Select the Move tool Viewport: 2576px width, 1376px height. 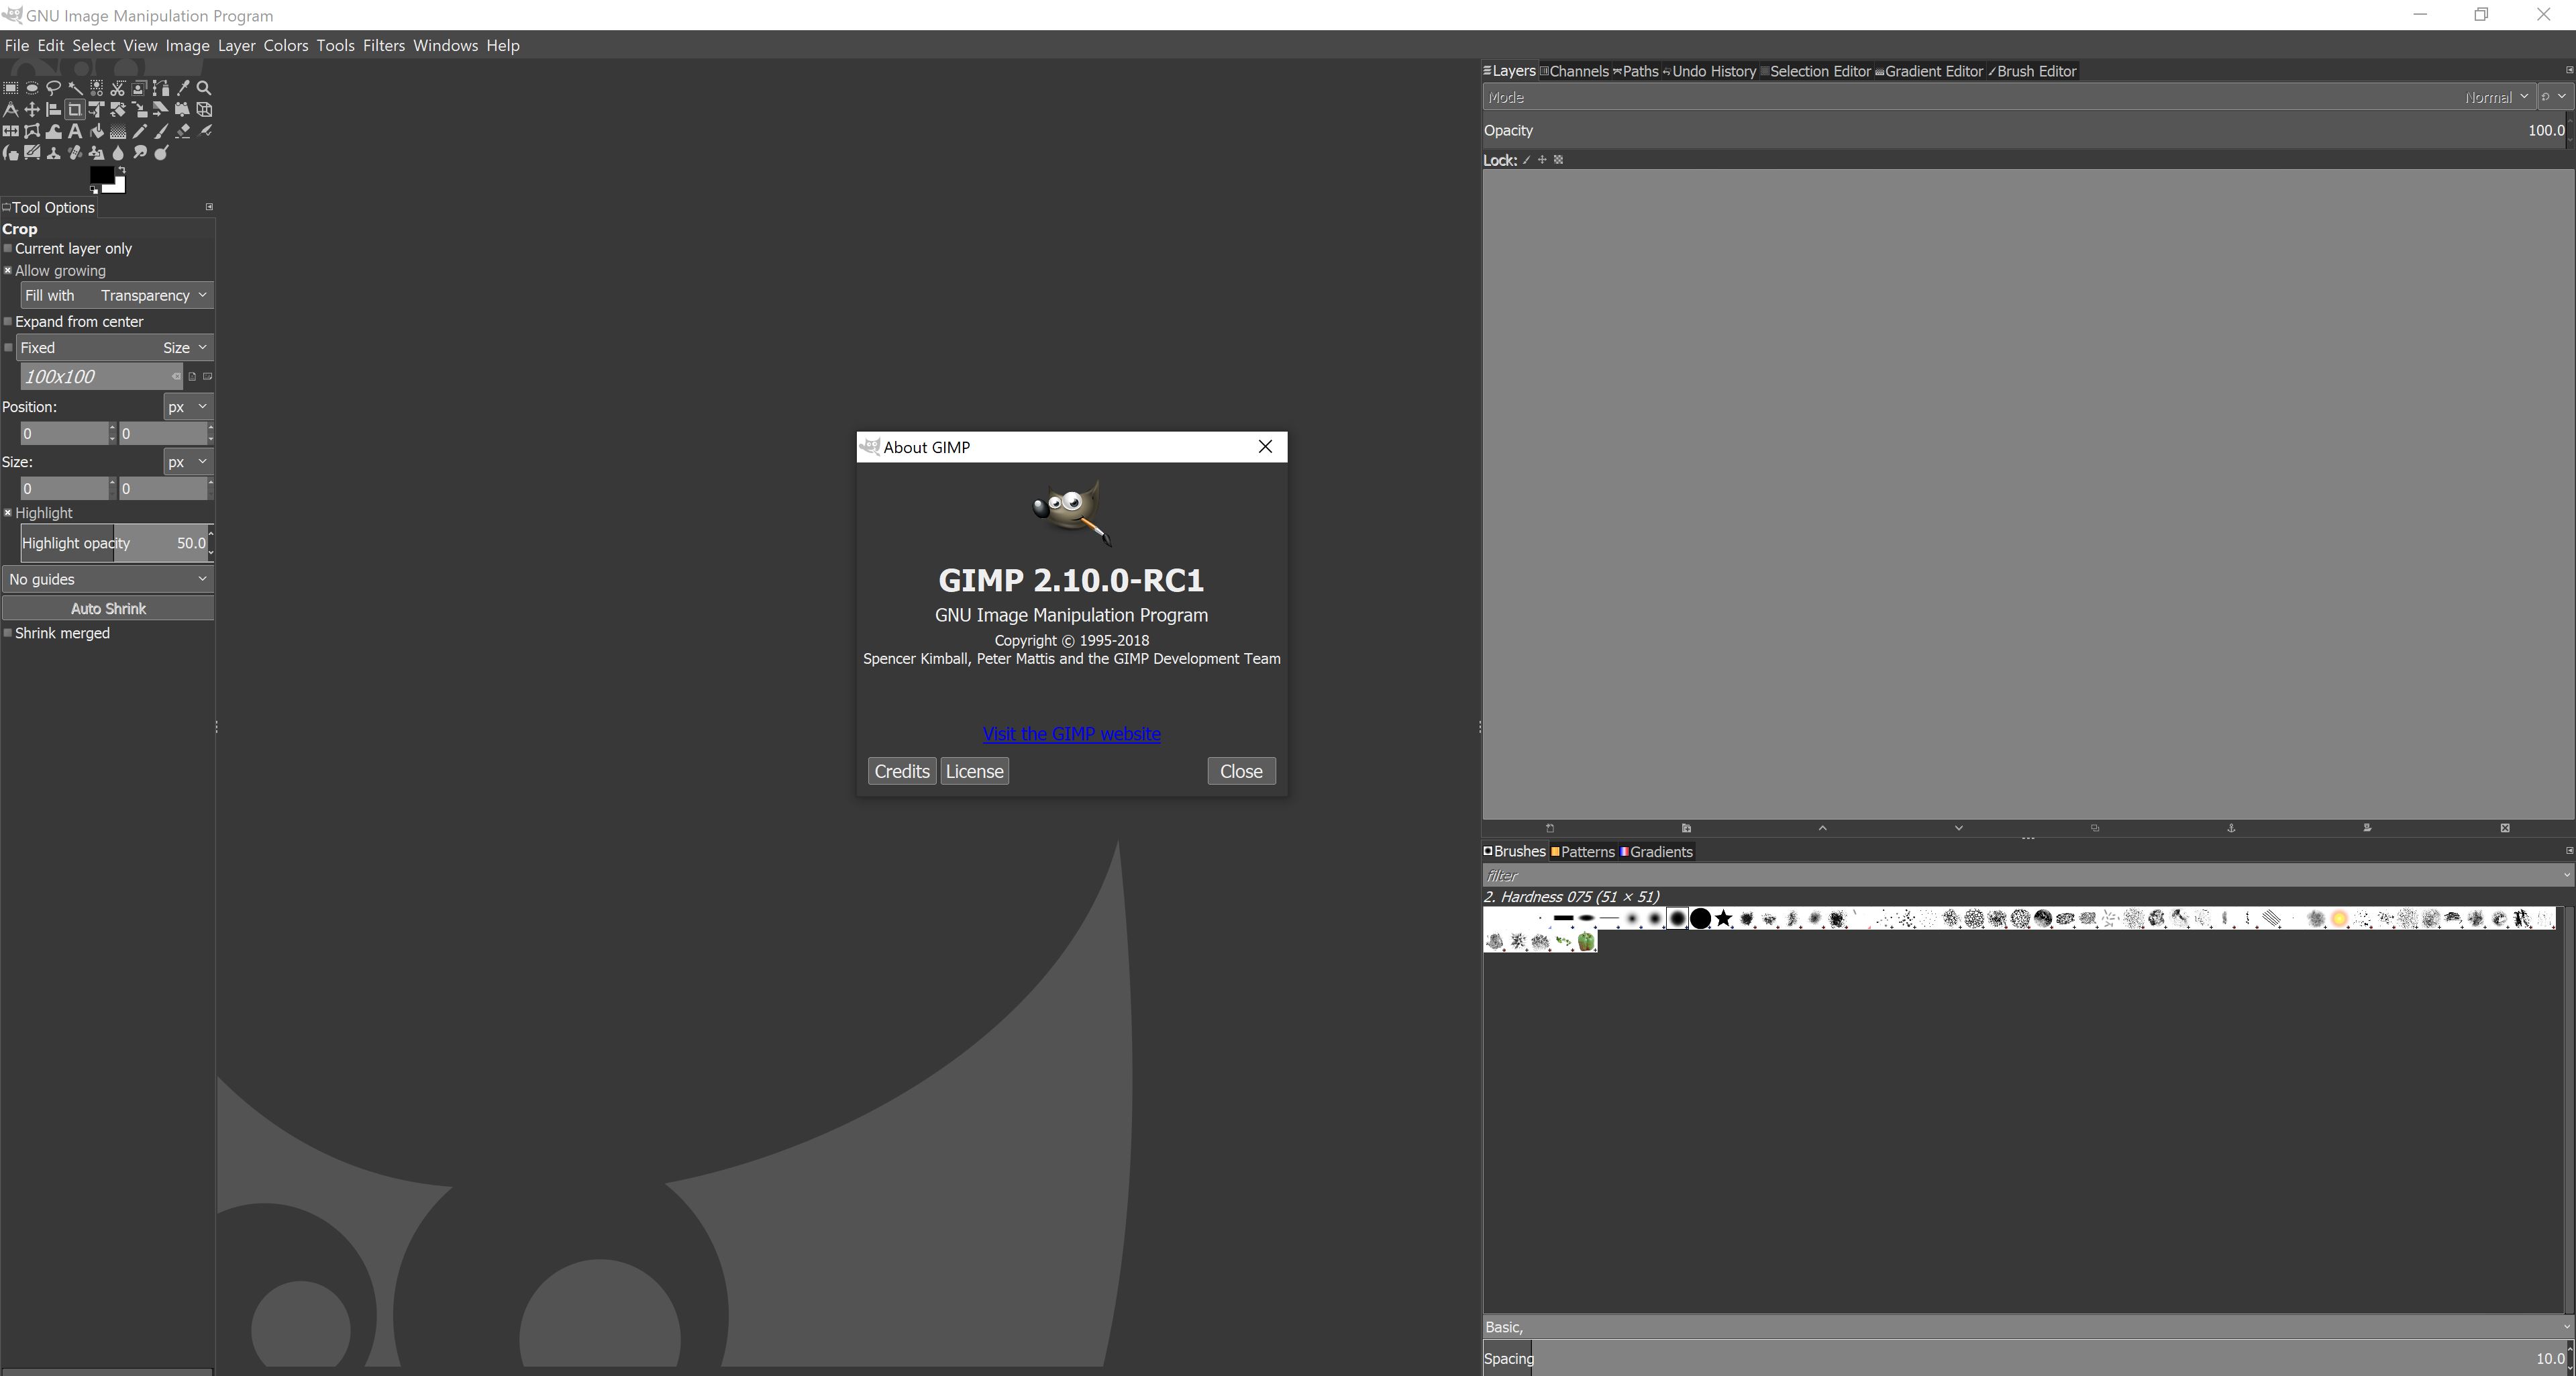tap(32, 110)
